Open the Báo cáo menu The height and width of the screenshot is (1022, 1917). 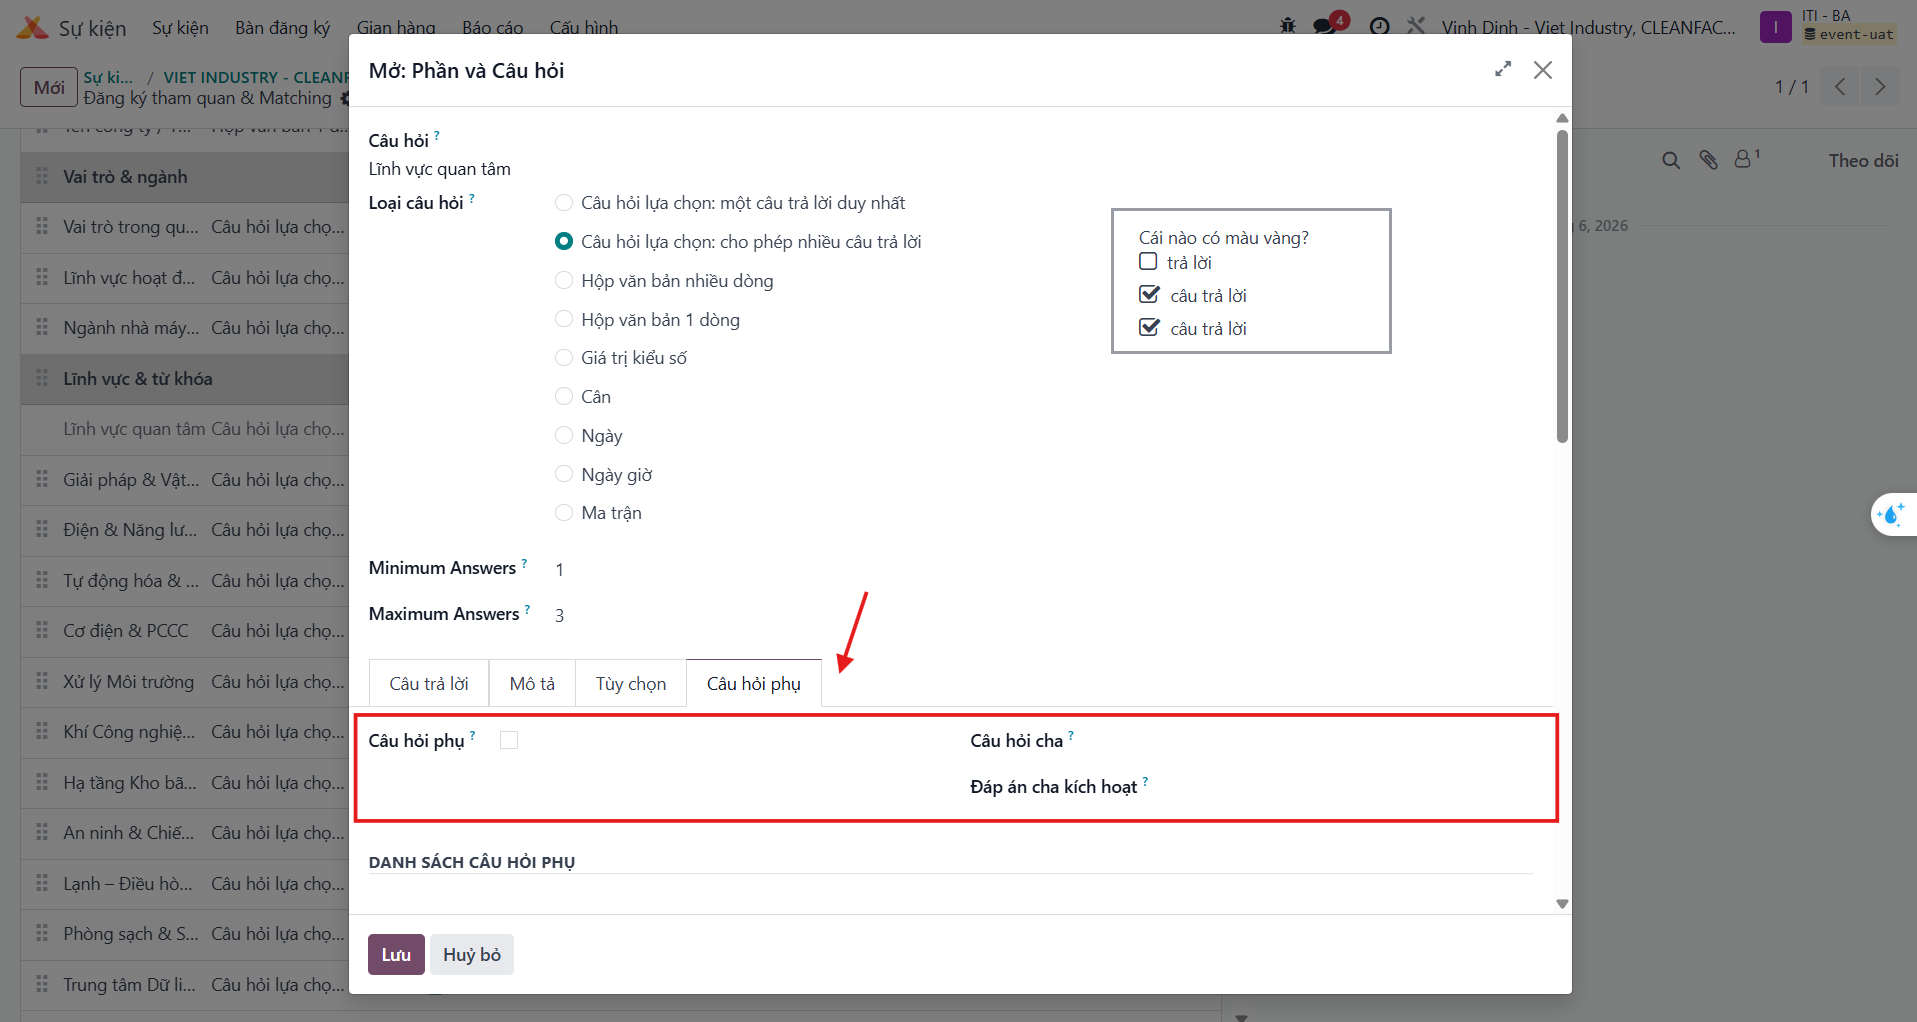(x=493, y=27)
